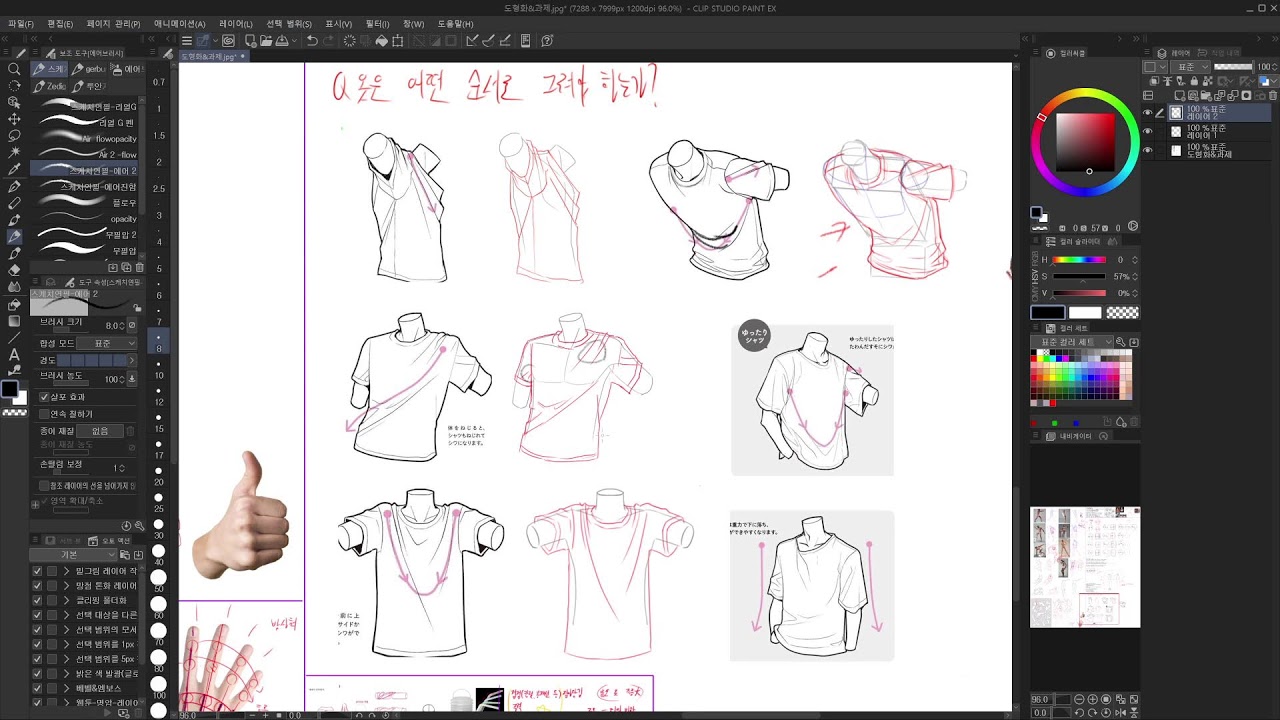This screenshot has width=1280, height=720.
Task: Click the color wheel saturation square
Action: point(1085,143)
